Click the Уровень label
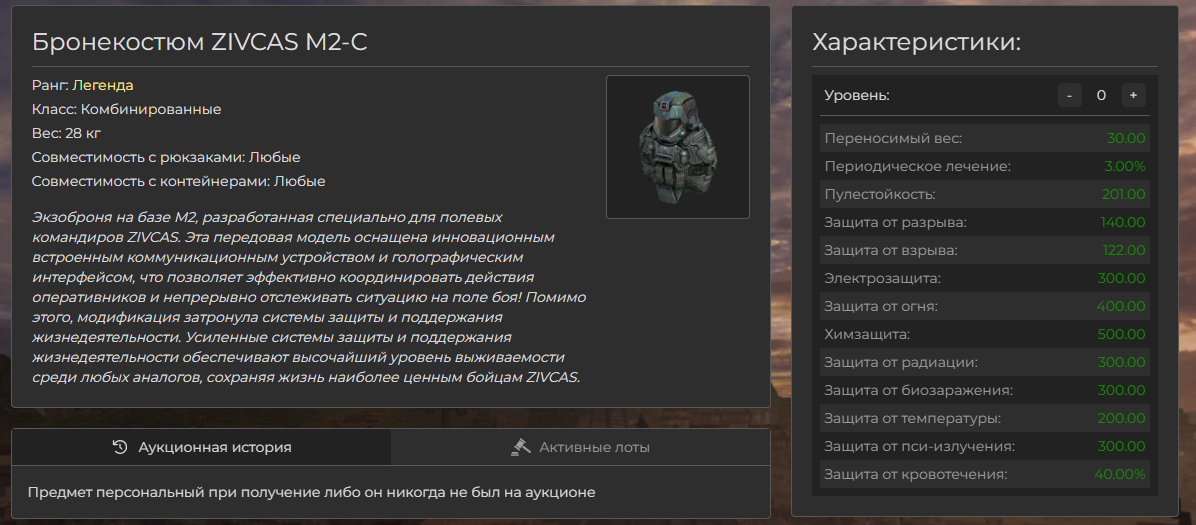Image resolution: width=1196 pixels, height=525 pixels. (x=857, y=95)
